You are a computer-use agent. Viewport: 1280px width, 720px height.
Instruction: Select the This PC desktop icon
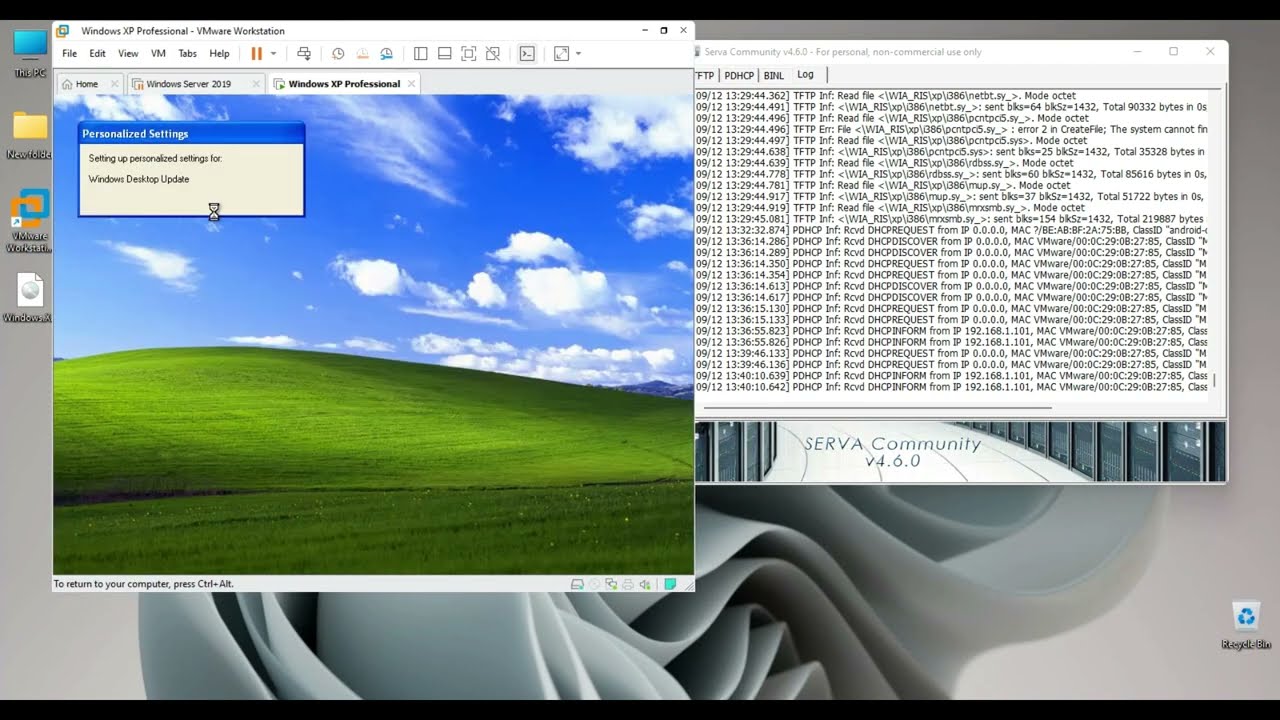coord(30,54)
